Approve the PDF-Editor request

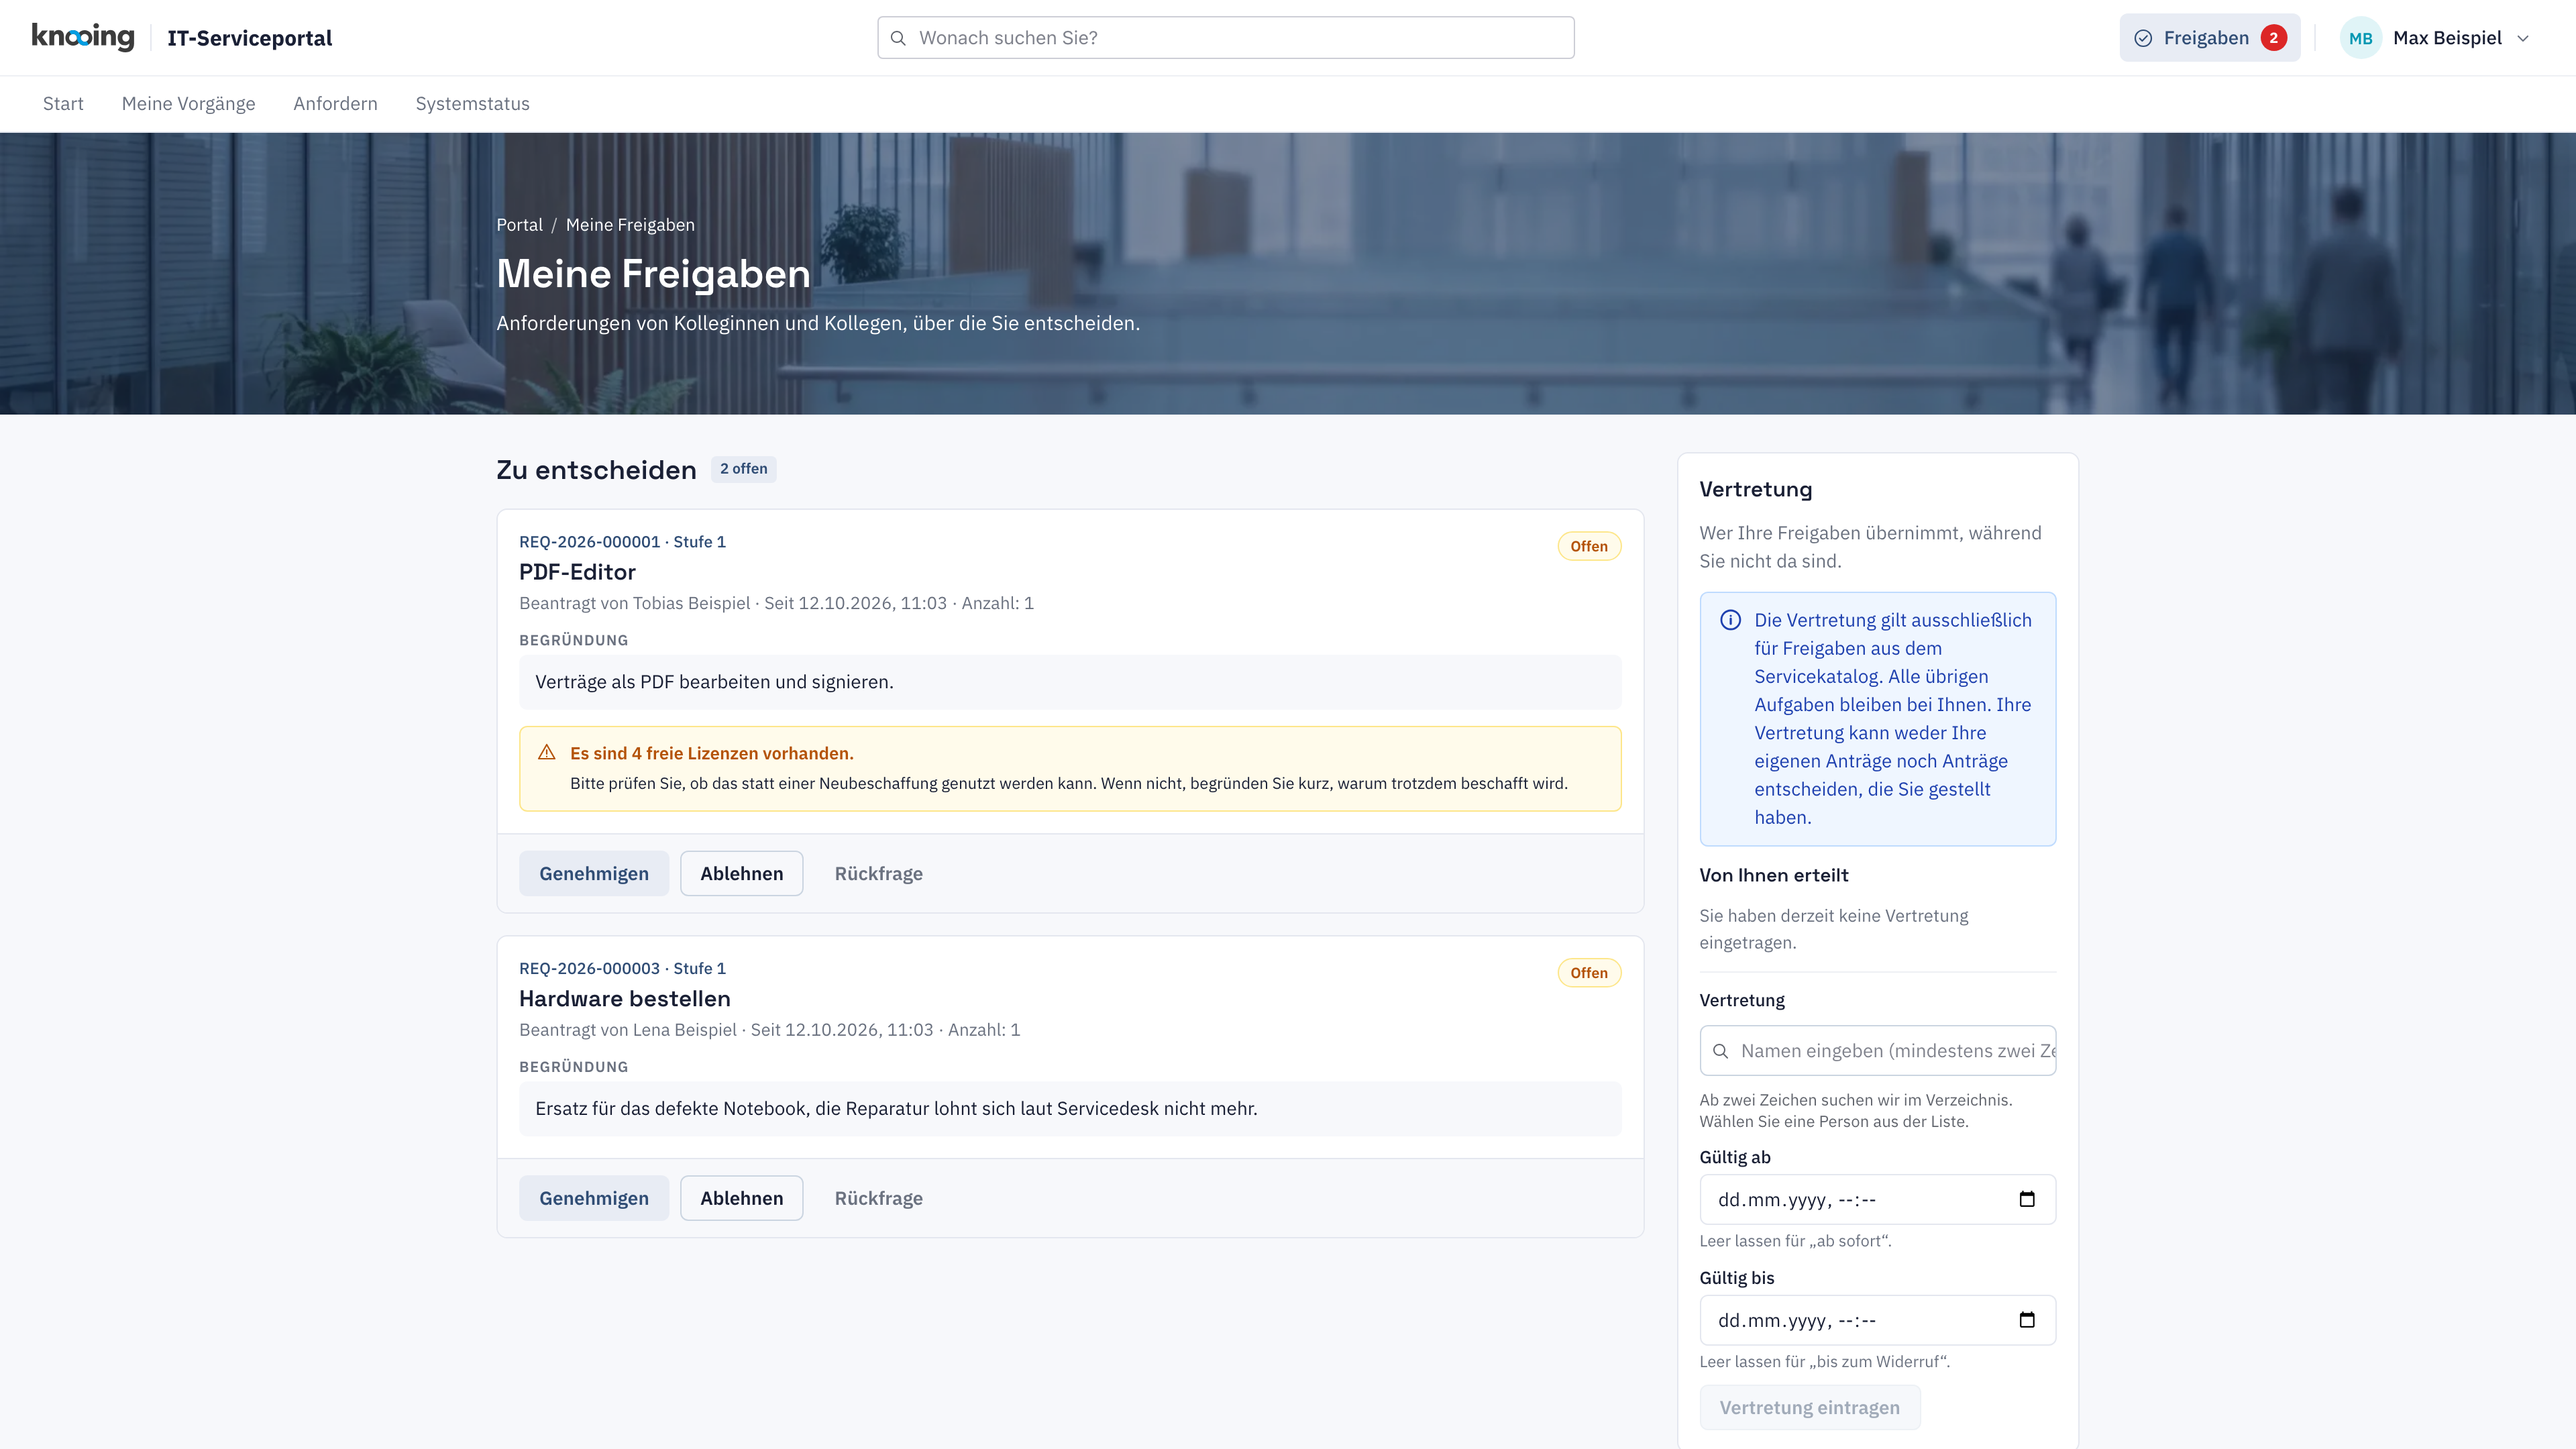coord(594,873)
